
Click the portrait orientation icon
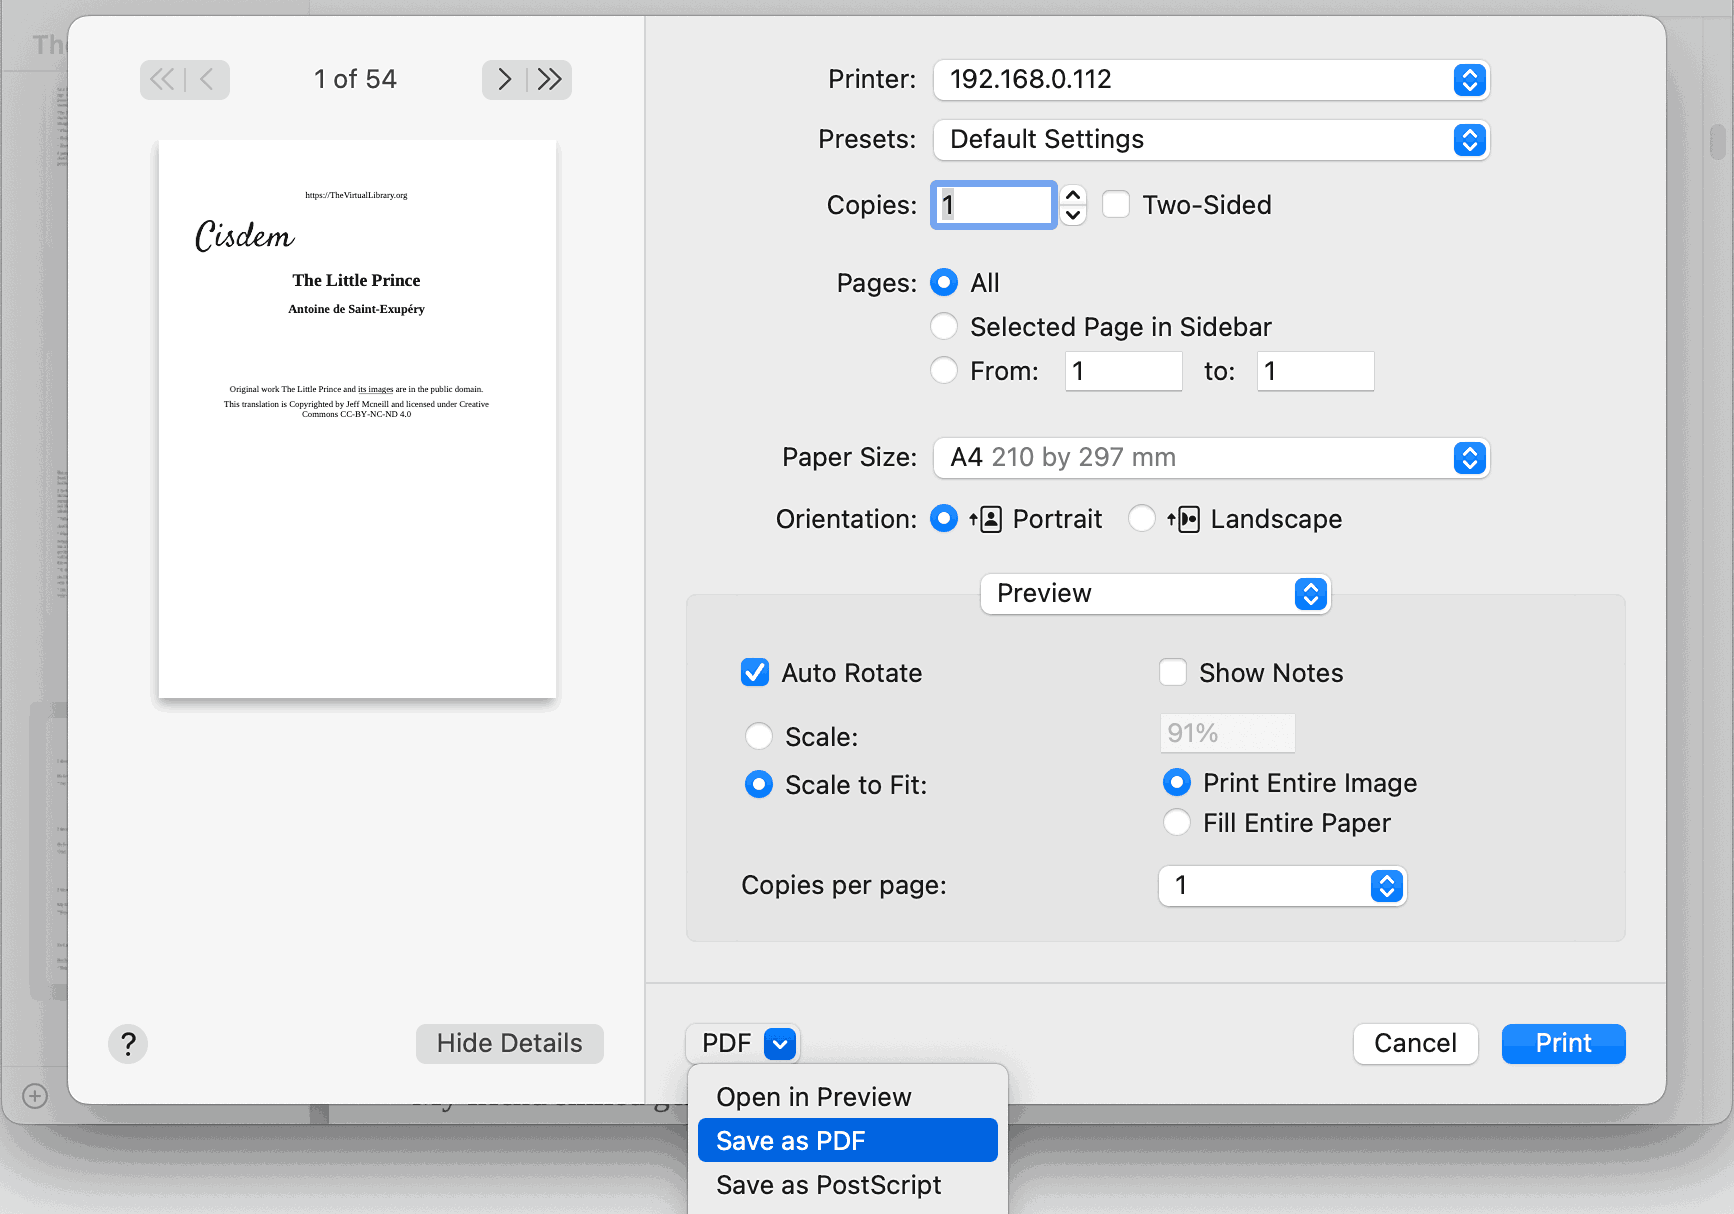[x=986, y=519]
